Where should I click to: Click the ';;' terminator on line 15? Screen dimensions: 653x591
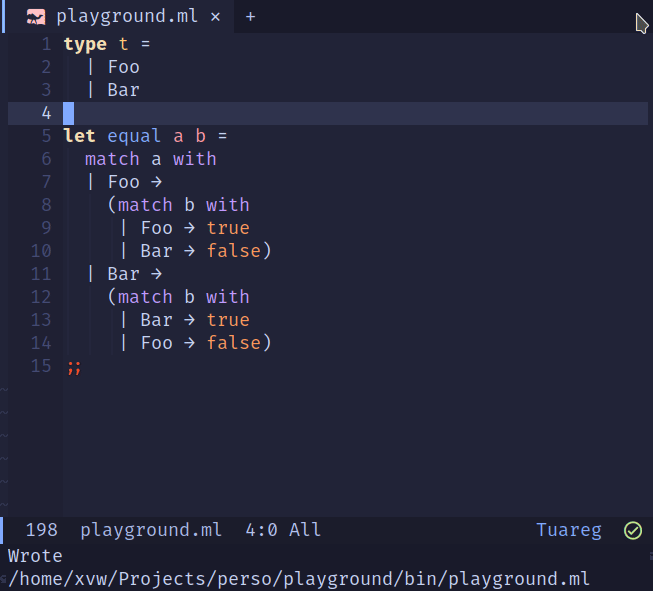(74, 366)
